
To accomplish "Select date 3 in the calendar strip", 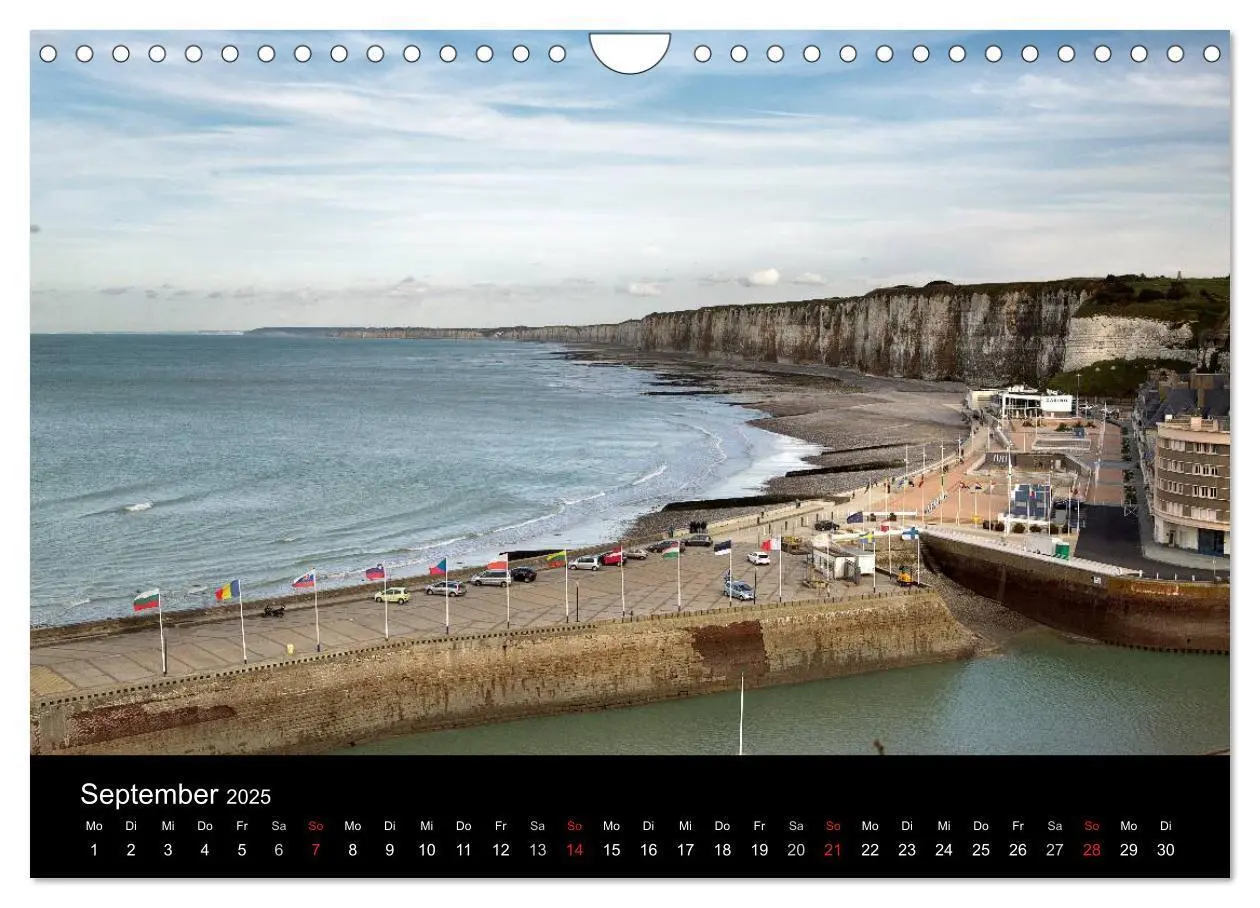I will (x=168, y=850).
